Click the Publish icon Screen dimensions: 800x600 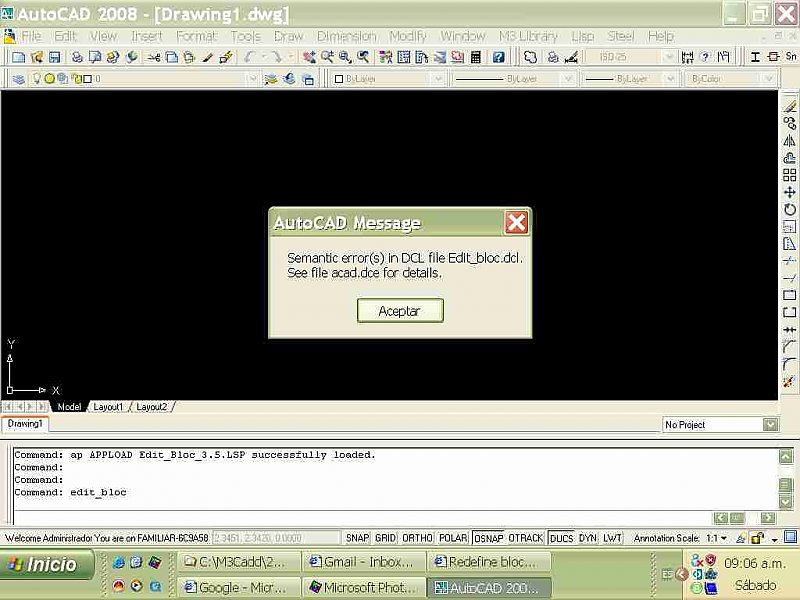[113, 57]
